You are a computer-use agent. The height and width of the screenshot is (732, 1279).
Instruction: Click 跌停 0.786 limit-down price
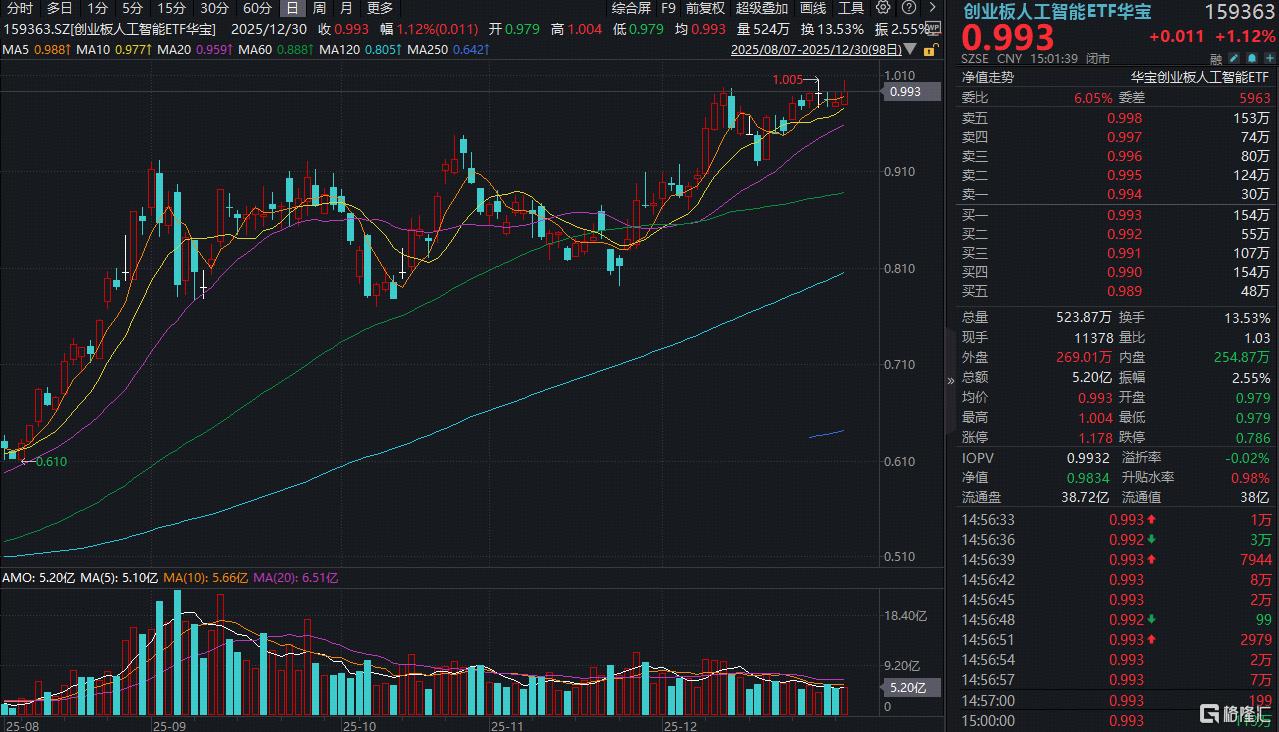pos(1253,437)
